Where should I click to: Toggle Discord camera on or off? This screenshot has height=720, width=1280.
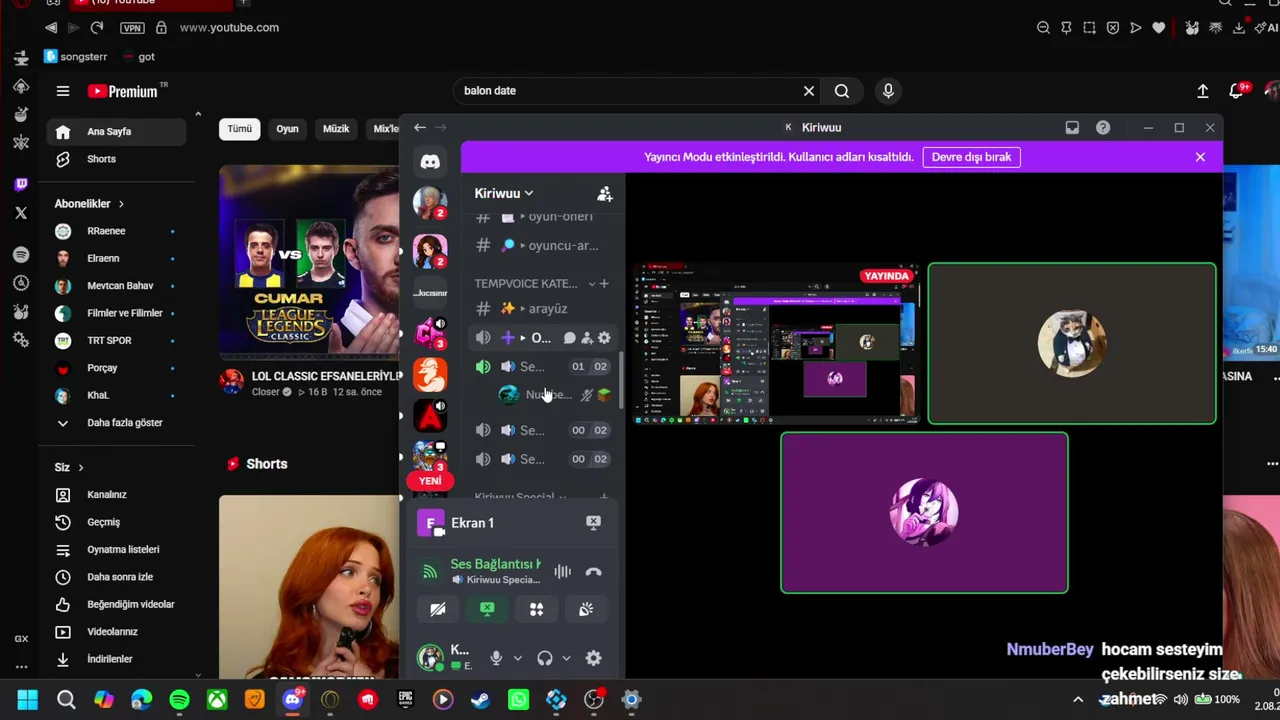[437, 609]
